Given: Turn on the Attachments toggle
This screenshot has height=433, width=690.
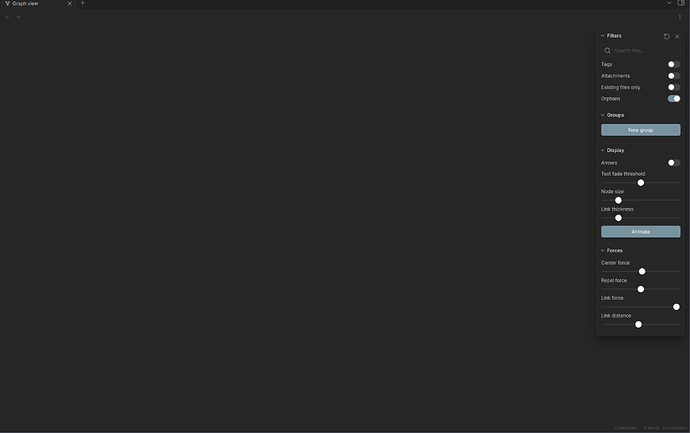Looking at the screenshot, I should pyautogui.click(x=673, y=76).
